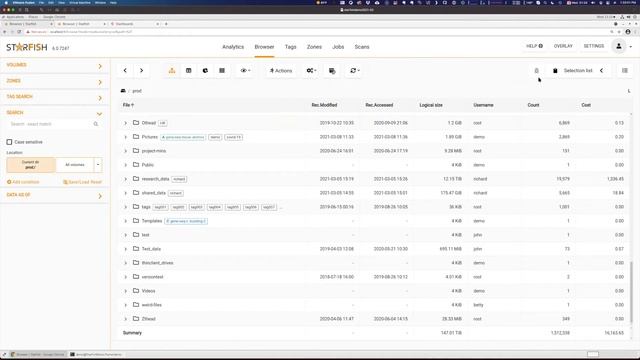Click the richard tag on research_data
640x360 pixels.
point(179,179)
